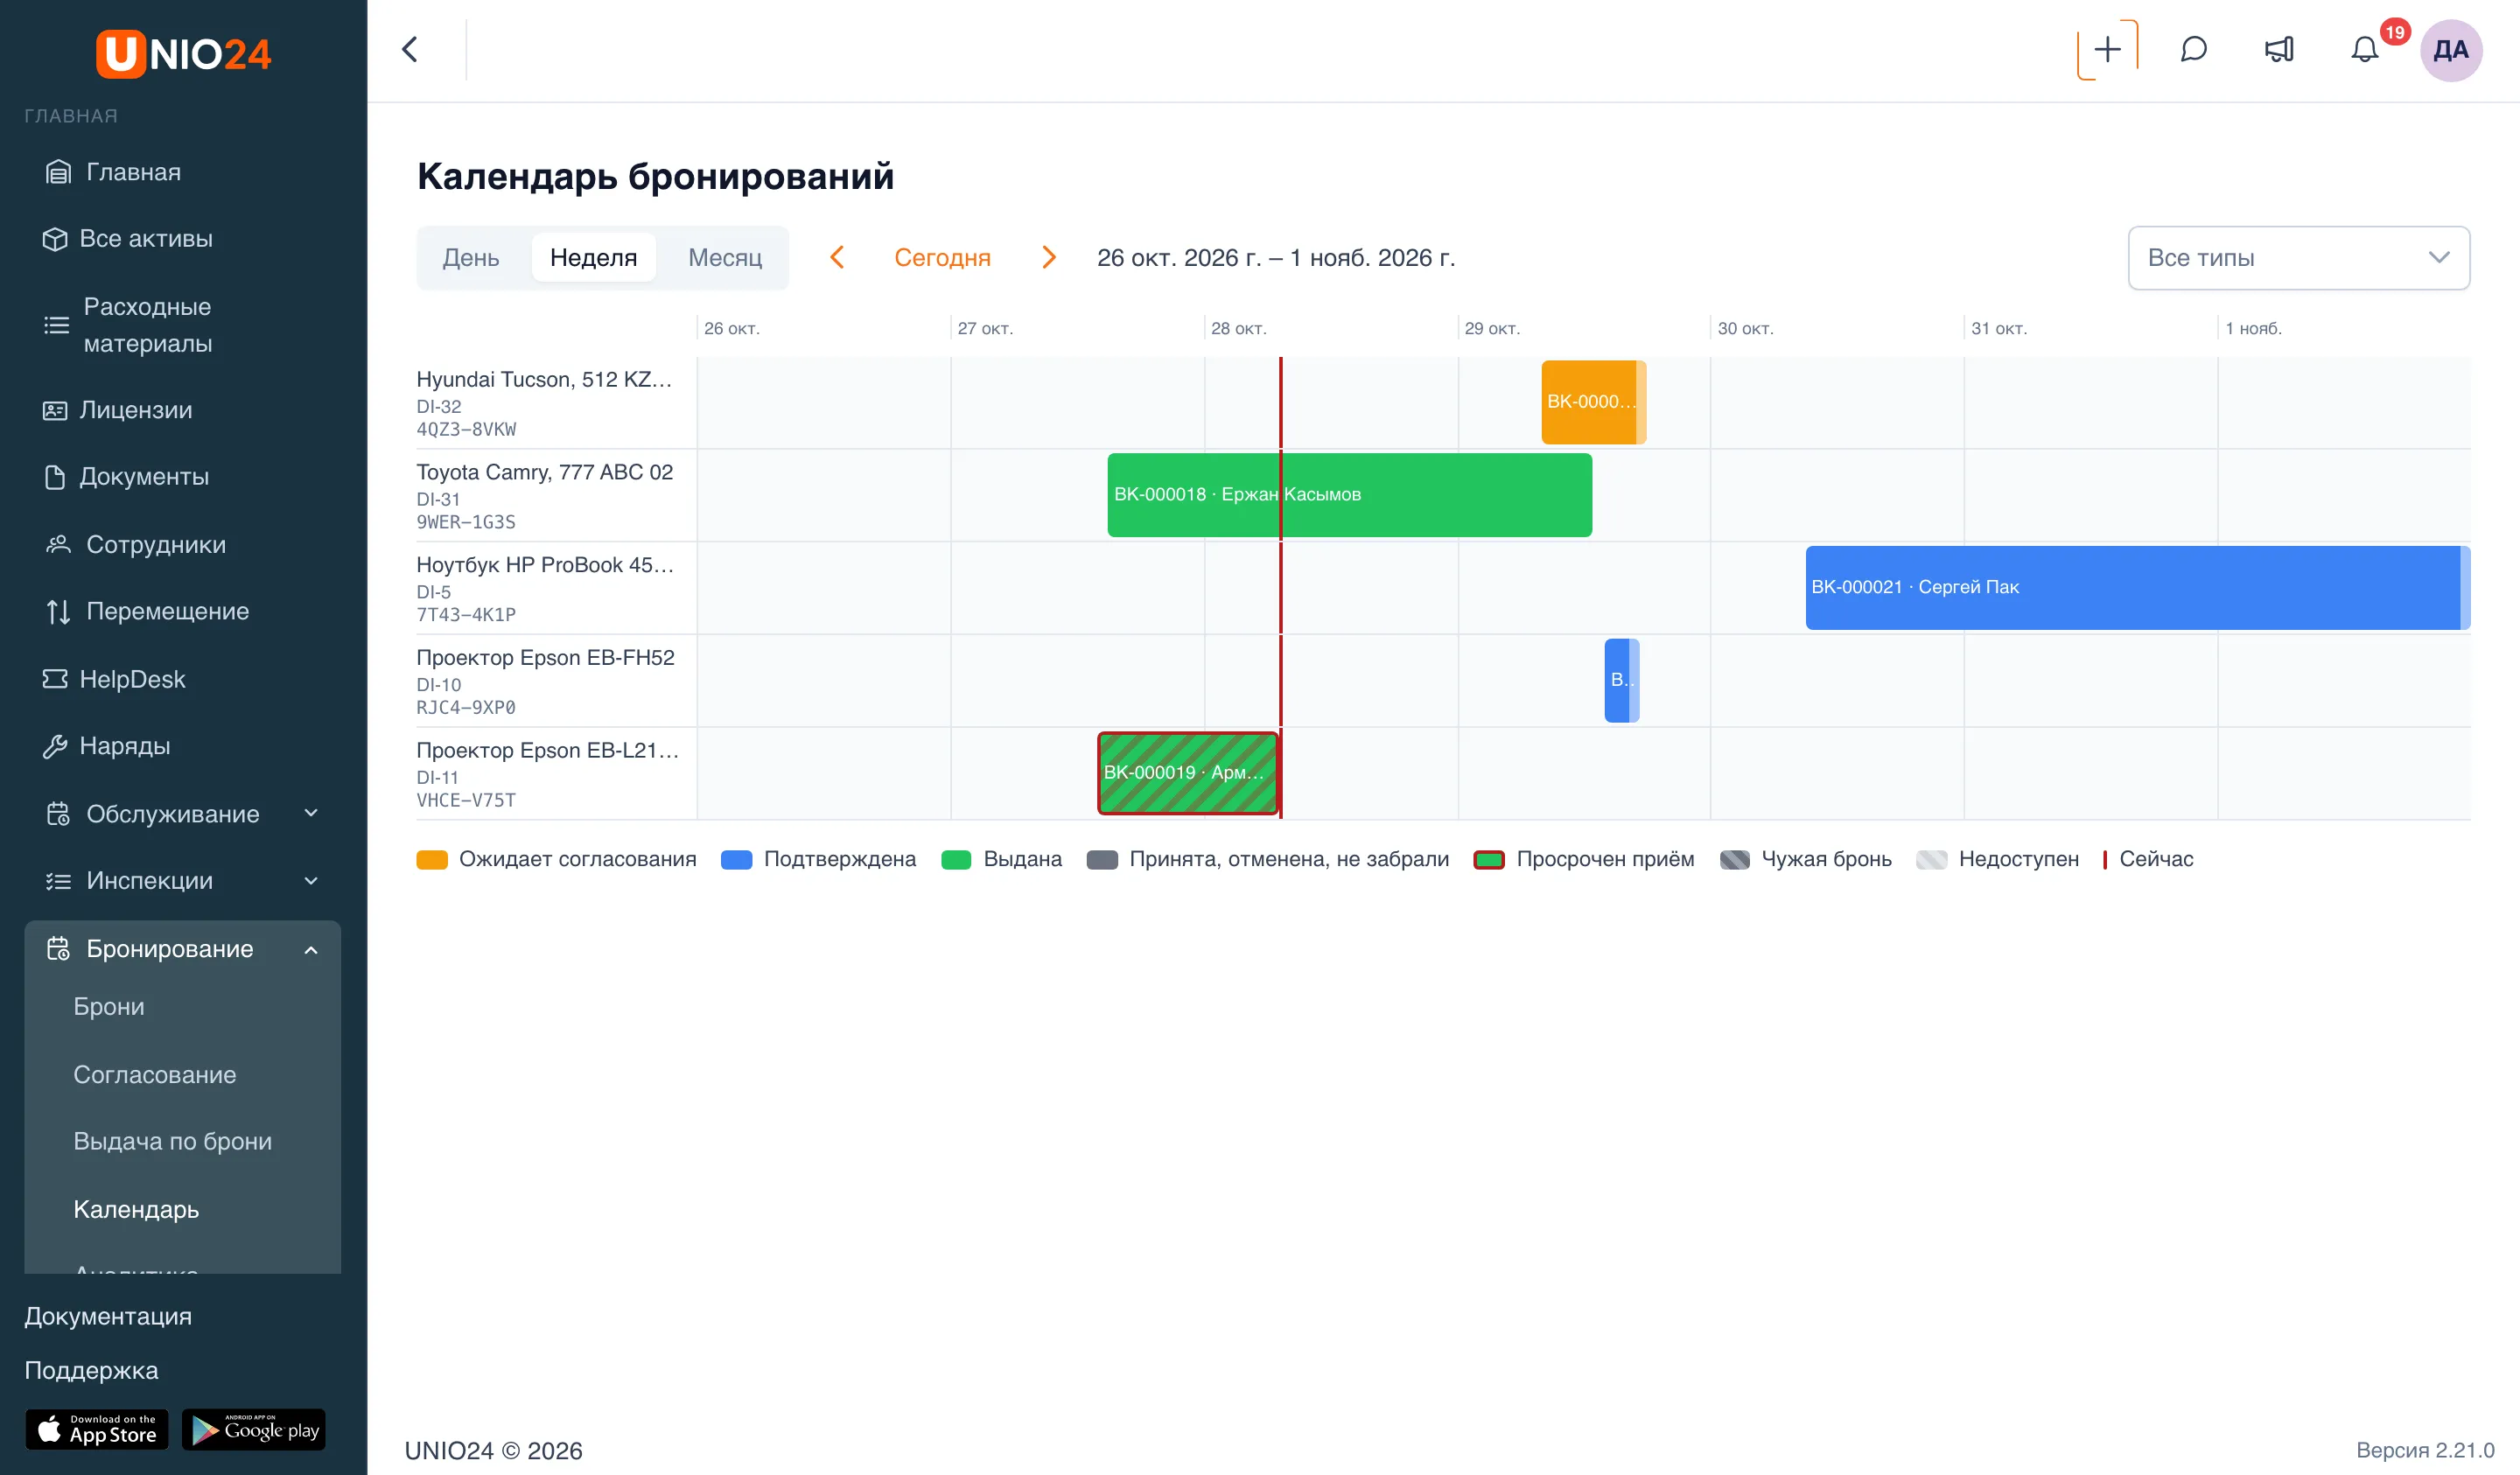Open the Поддержка link
Image resolution: width=2520 pixels, height=1475 pixels.
click(x=91, y=1370)
